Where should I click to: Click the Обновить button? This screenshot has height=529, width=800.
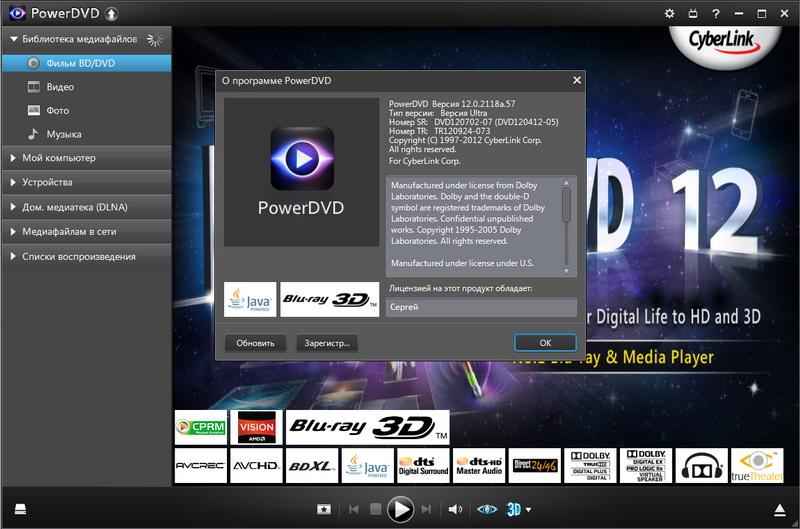tap(255, 343)
